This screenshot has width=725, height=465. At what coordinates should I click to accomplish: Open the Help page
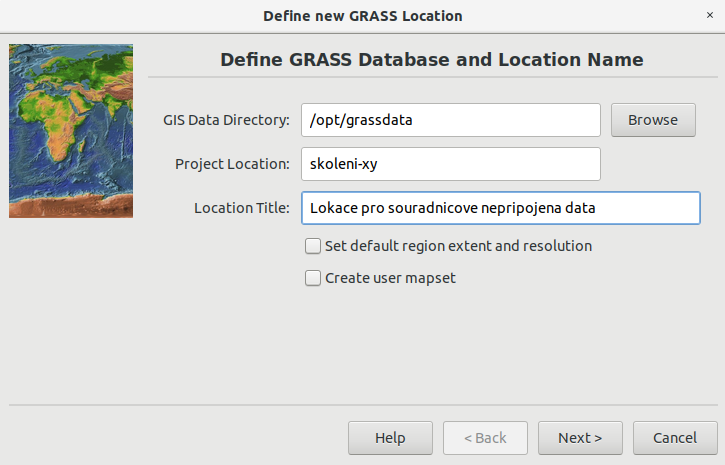[x=390, y=438]
